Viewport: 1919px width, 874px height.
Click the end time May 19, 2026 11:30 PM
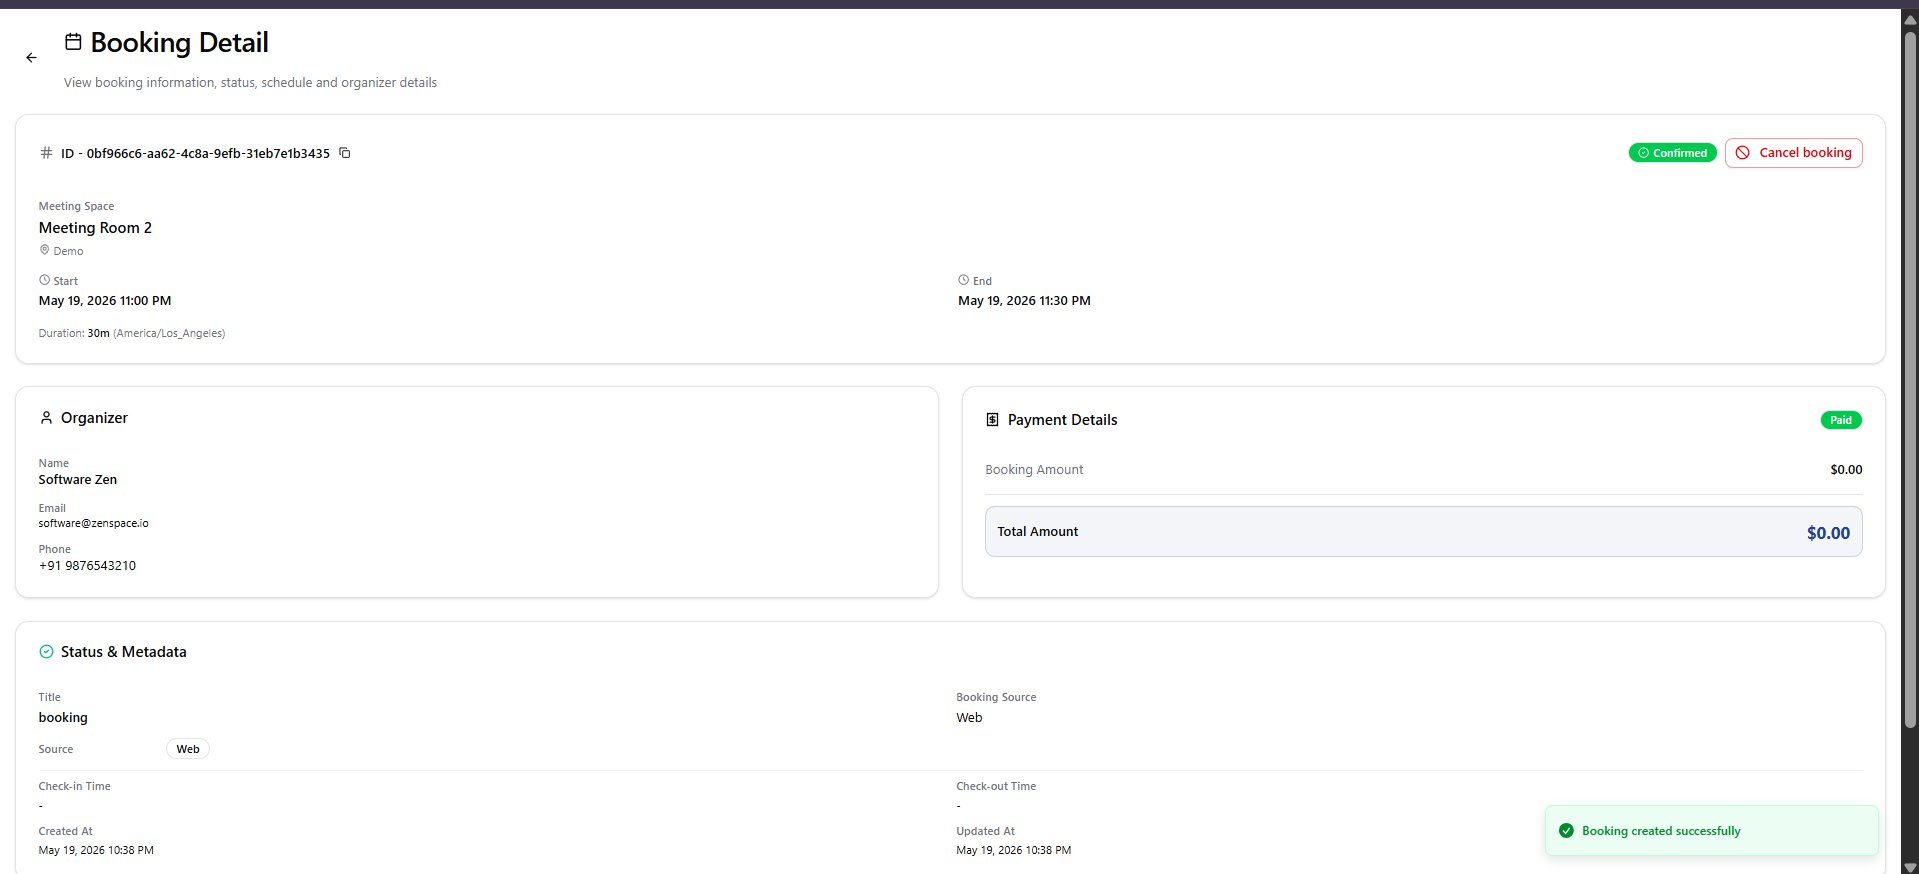(1024, 300)
